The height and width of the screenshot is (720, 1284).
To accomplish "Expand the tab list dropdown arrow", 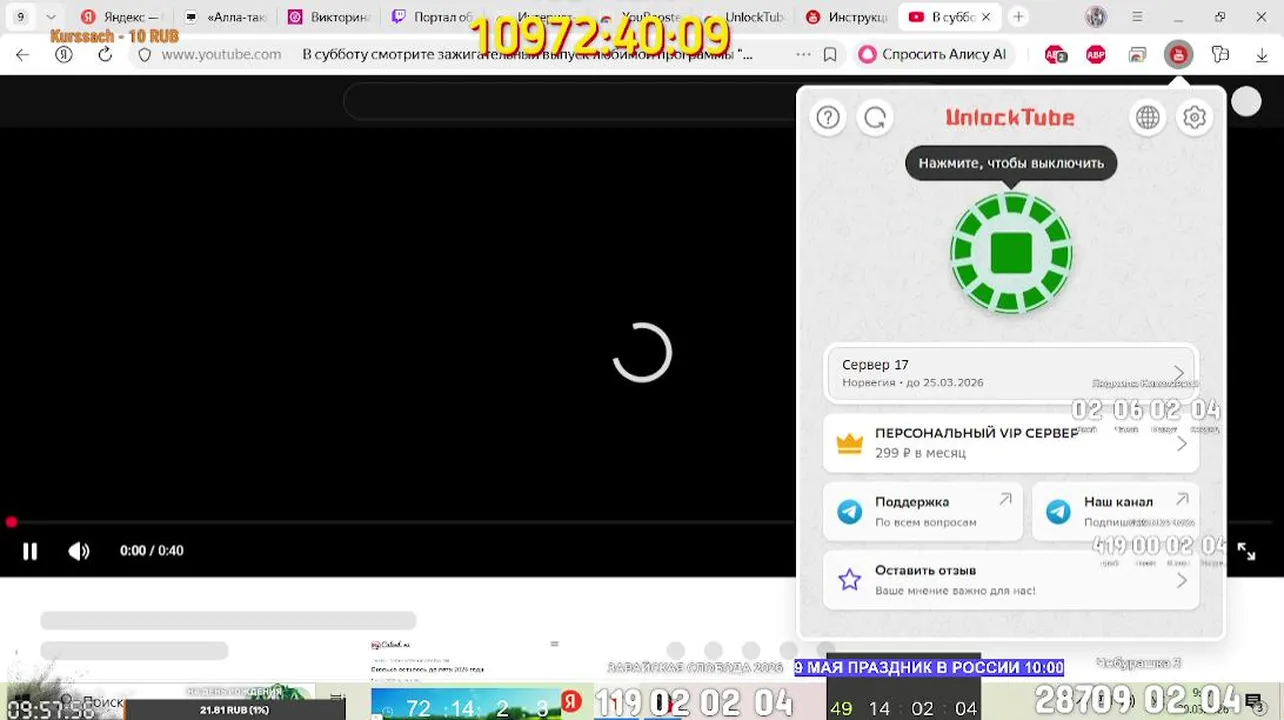I will (x=51, y=17).
